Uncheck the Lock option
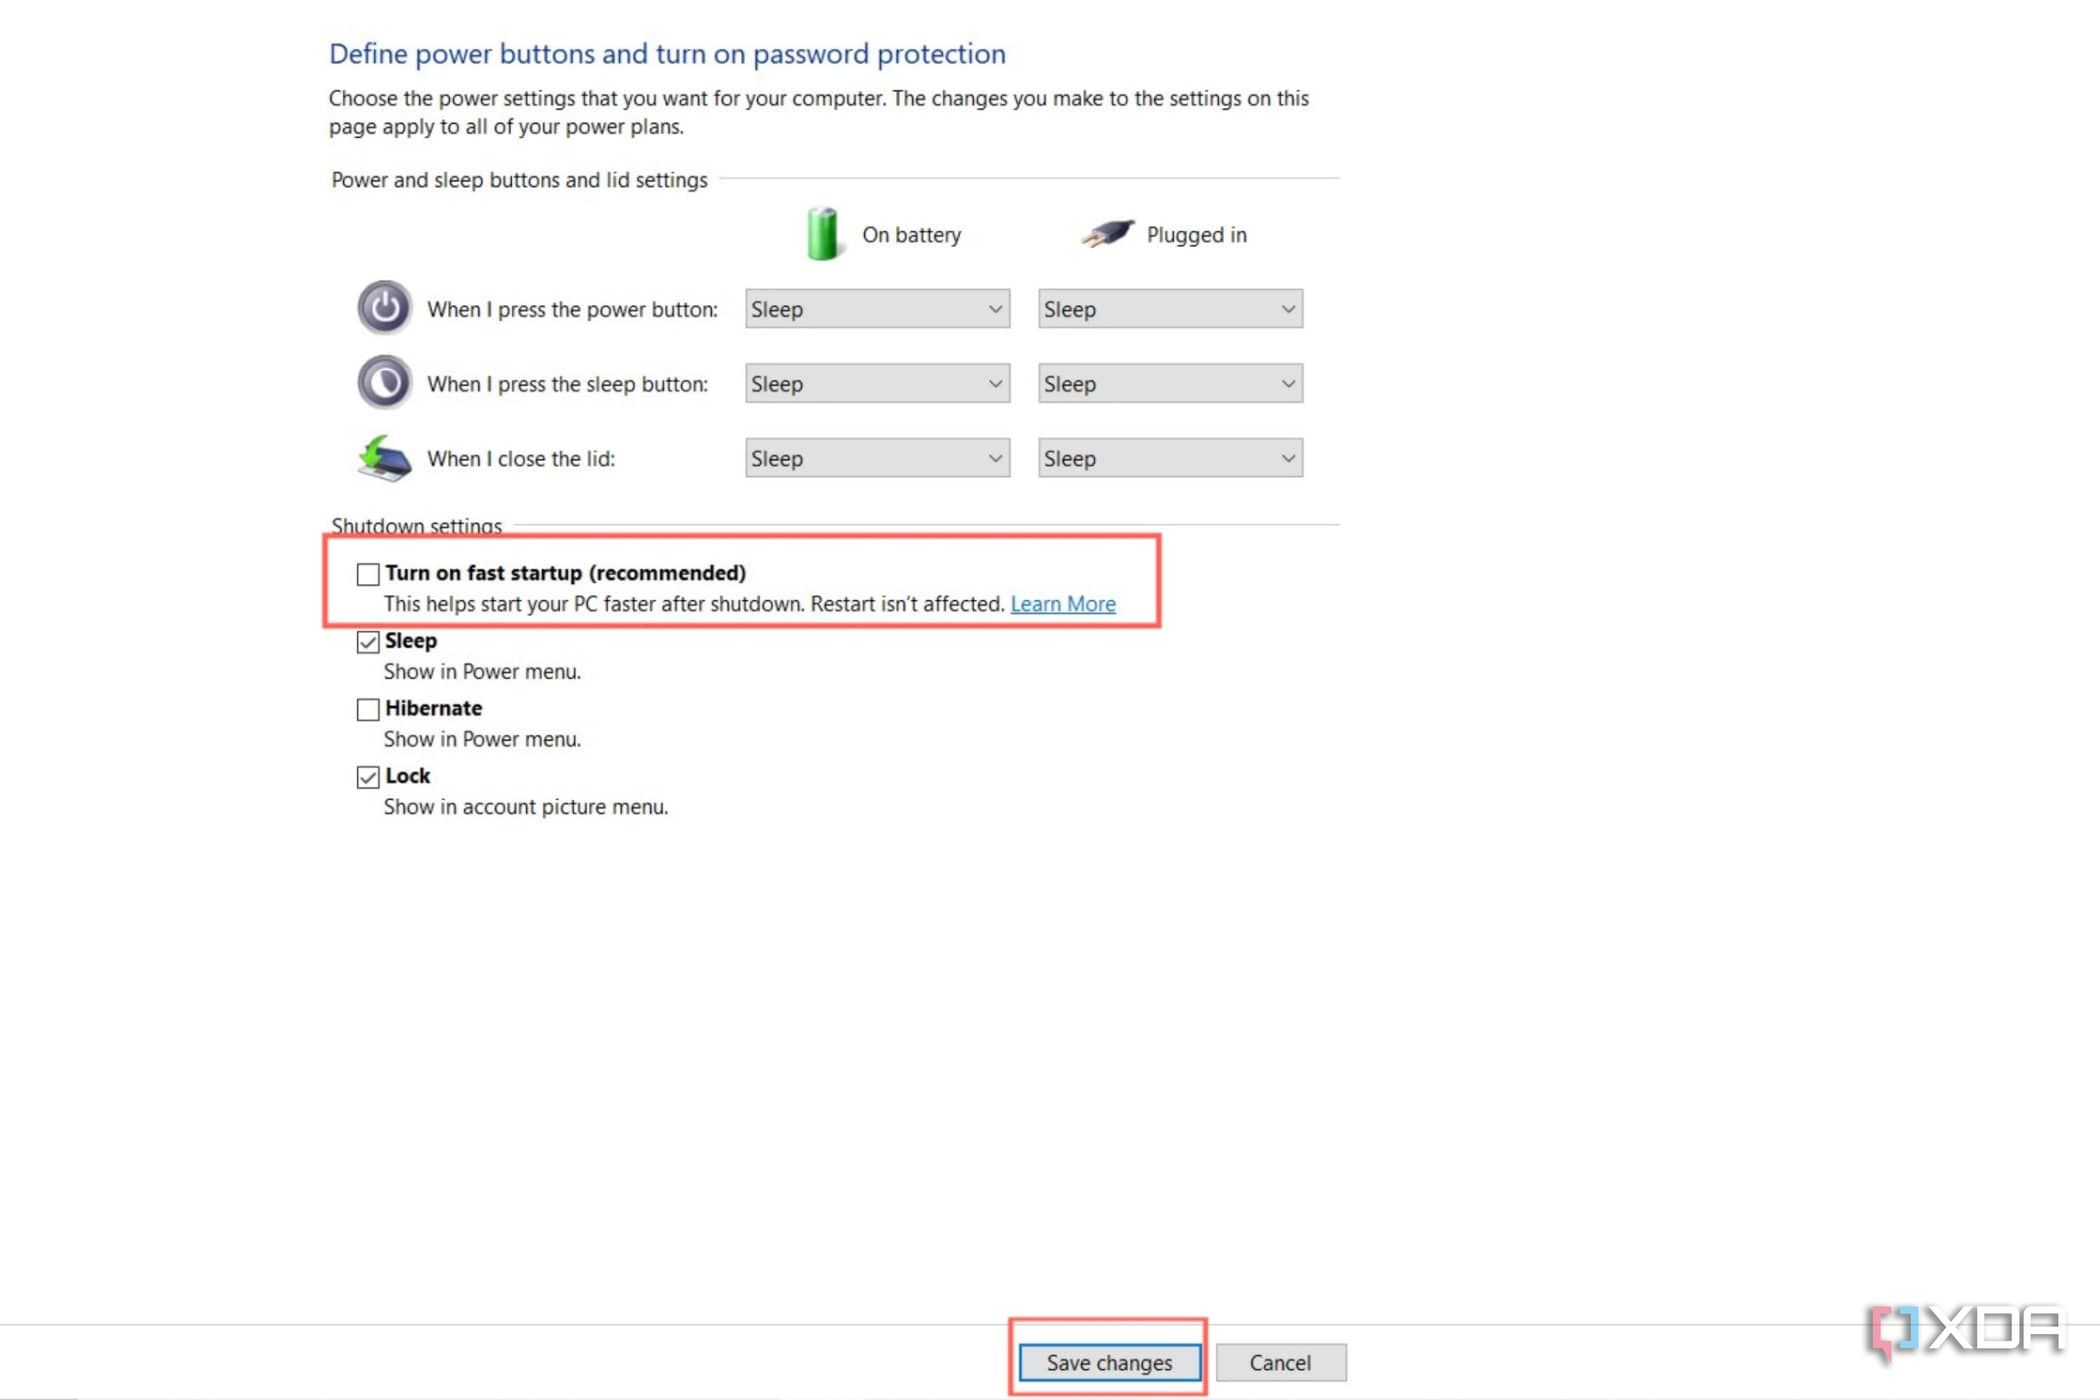 (367, 777)
